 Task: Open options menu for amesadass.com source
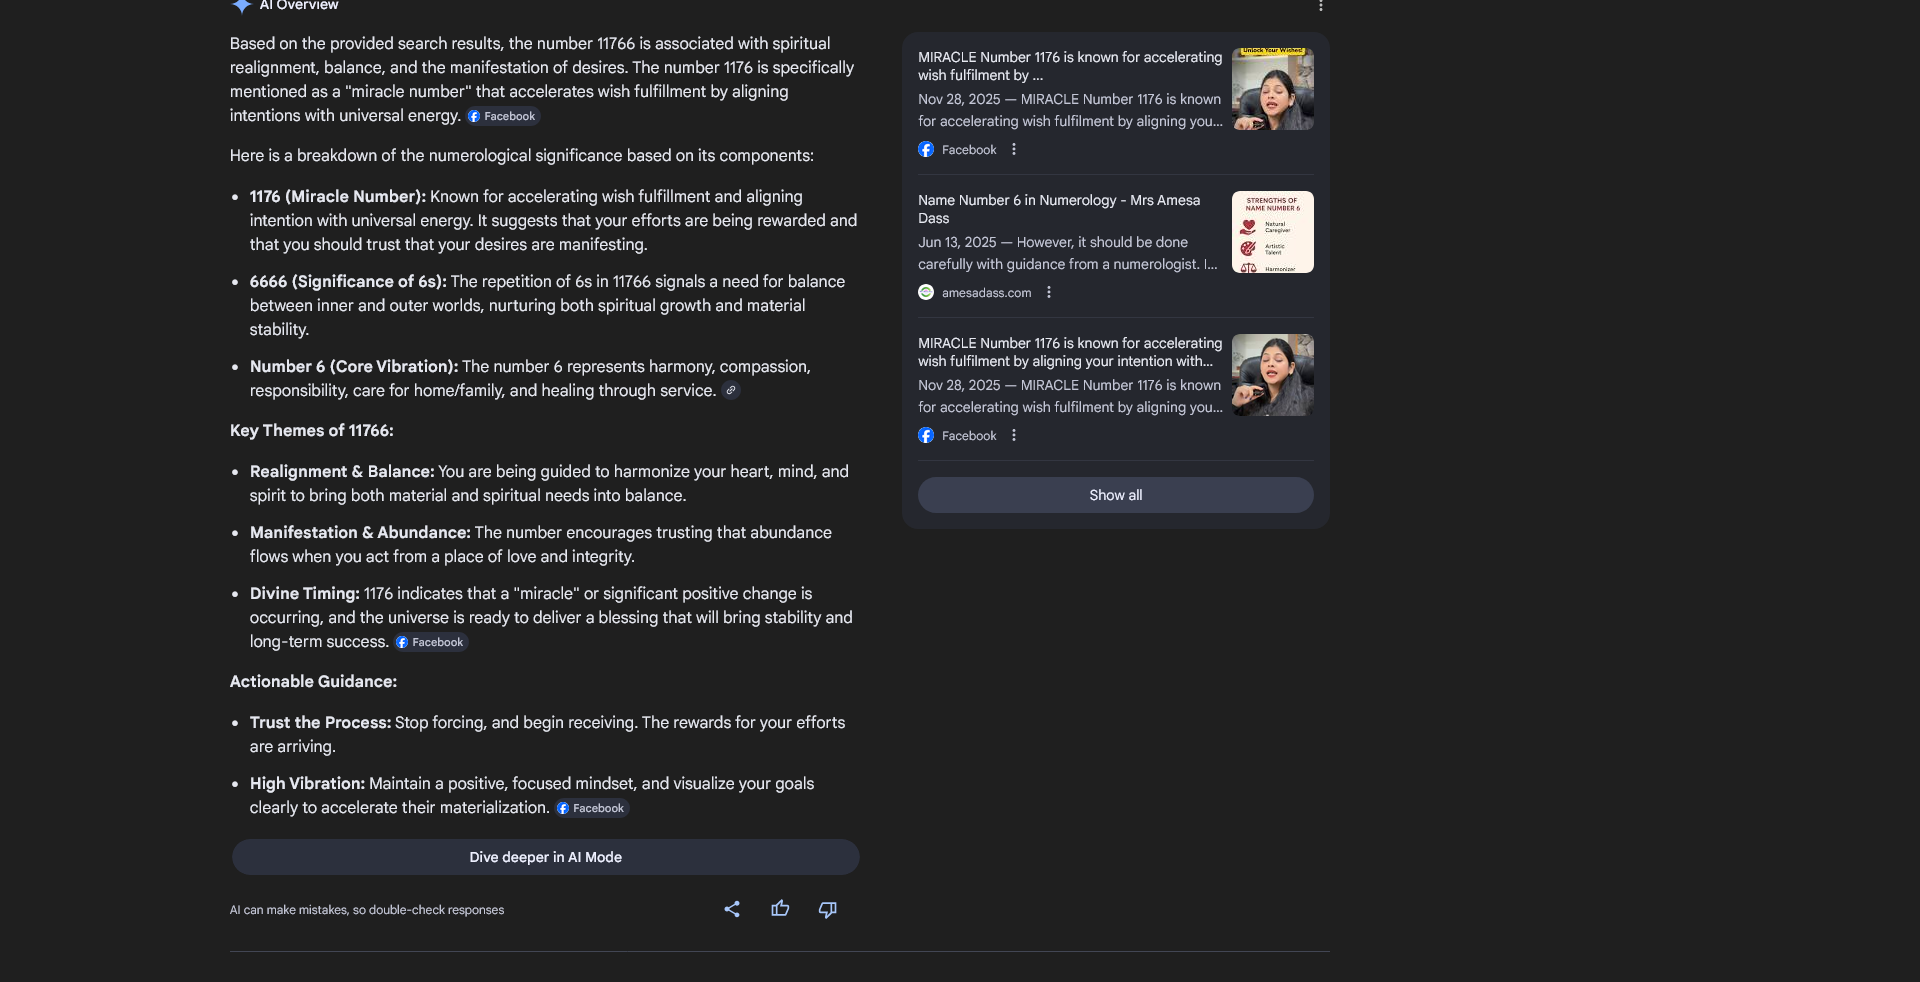(1049, 292)
